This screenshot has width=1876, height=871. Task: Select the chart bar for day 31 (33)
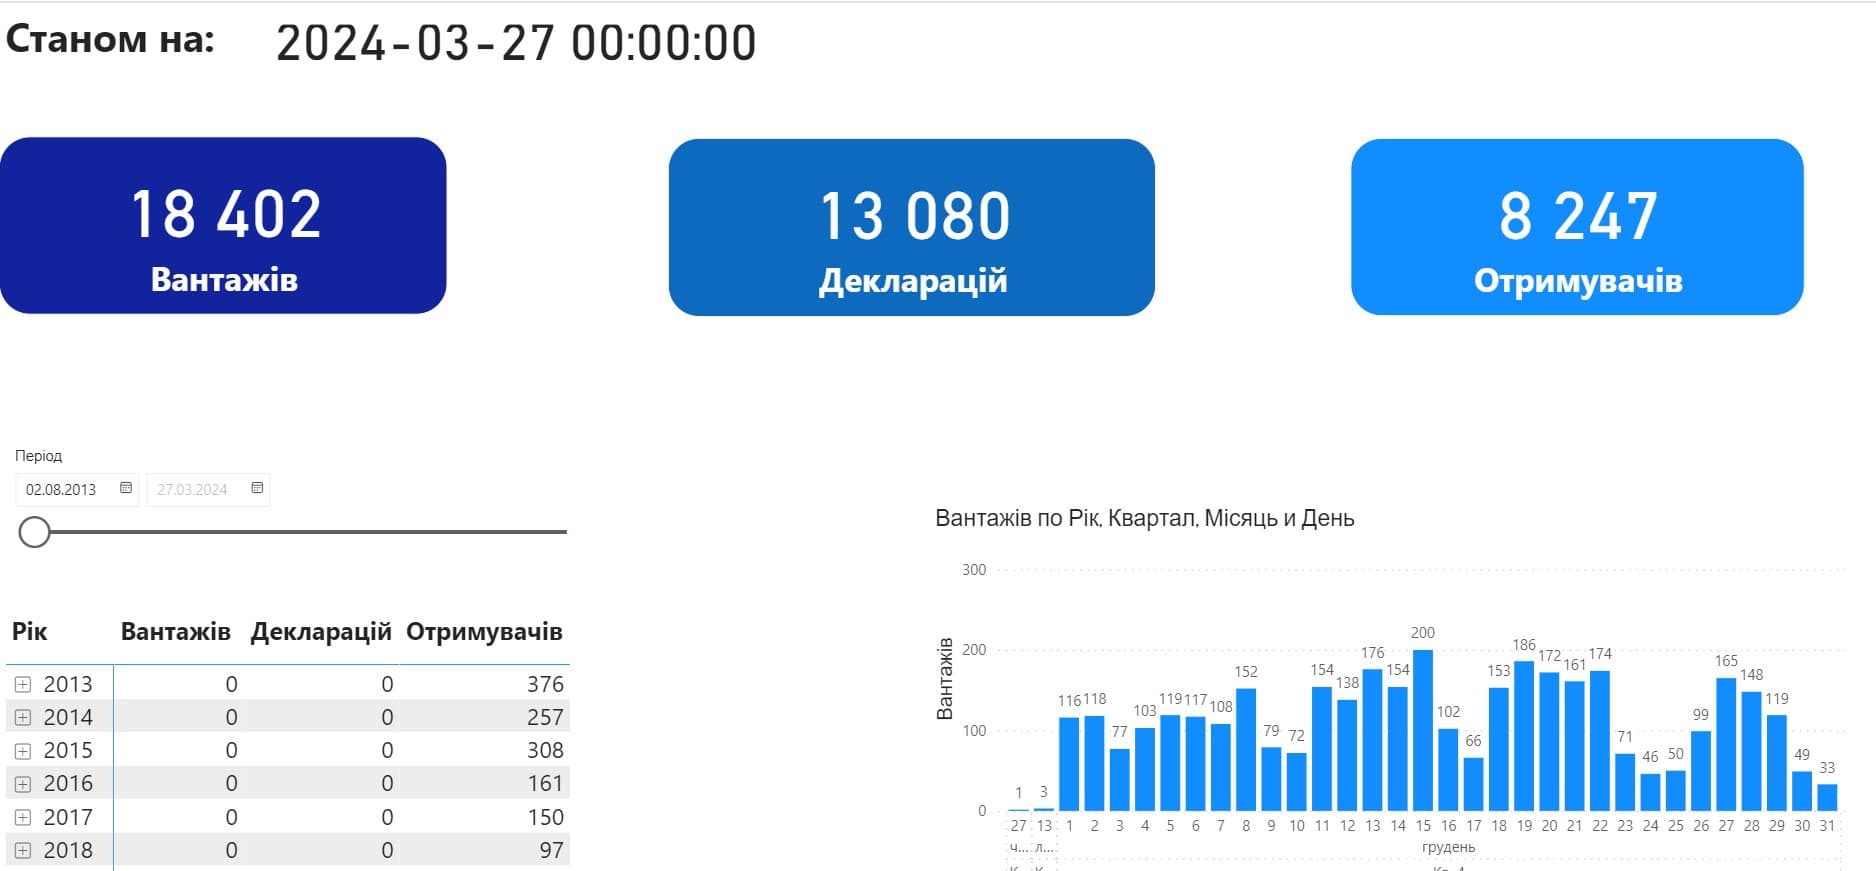point(1827,797)
